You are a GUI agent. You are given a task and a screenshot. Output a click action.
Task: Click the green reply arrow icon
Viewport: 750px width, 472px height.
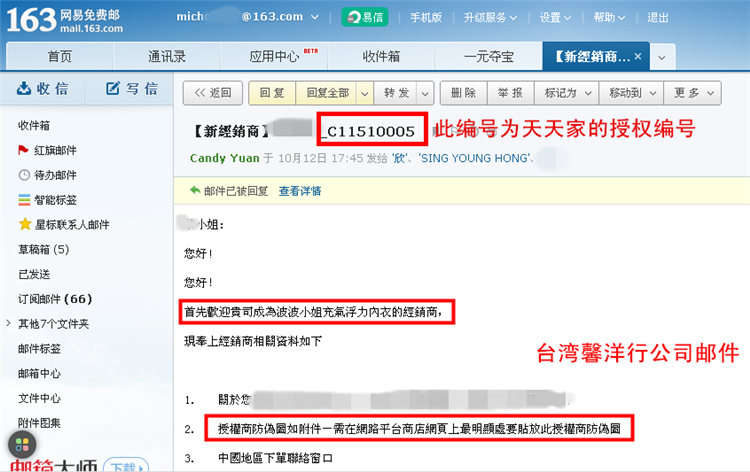(195, 190)
